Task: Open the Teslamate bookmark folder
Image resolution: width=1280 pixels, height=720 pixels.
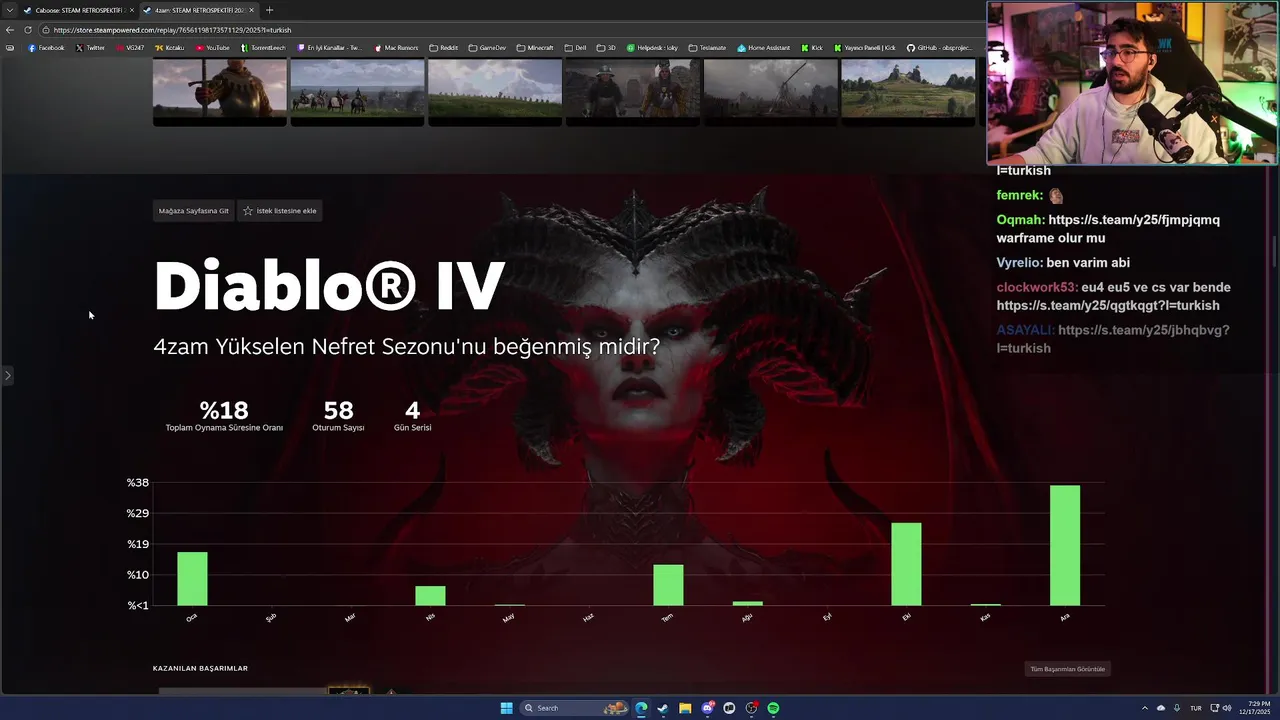Action: pyautogui.click(x=707, y=48)
